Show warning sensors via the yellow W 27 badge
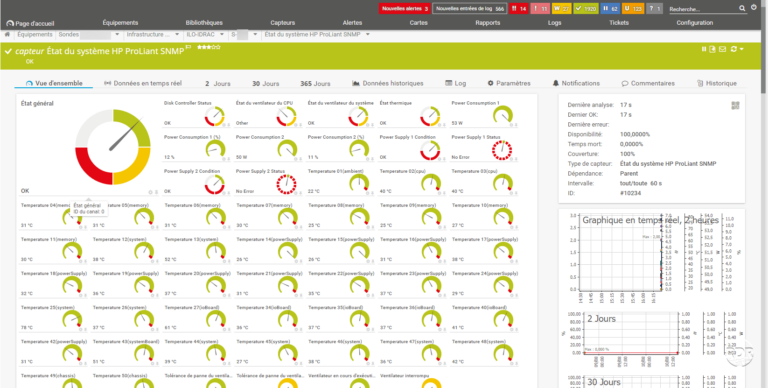This screenshot has width=768, height=388. tap(561, 9)
